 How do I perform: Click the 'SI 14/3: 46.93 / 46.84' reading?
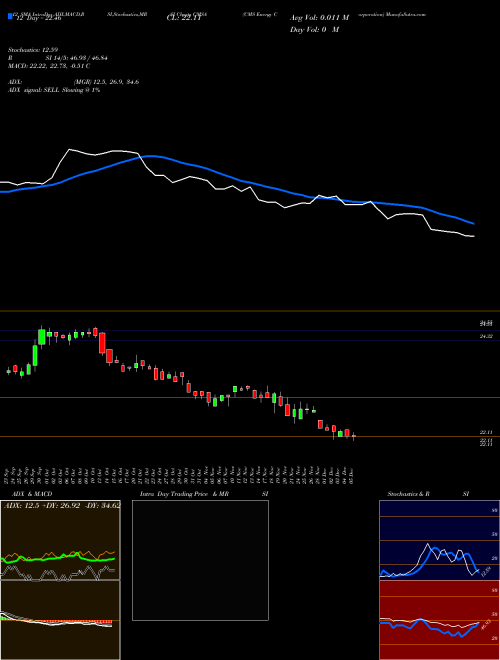click(77, 58)
